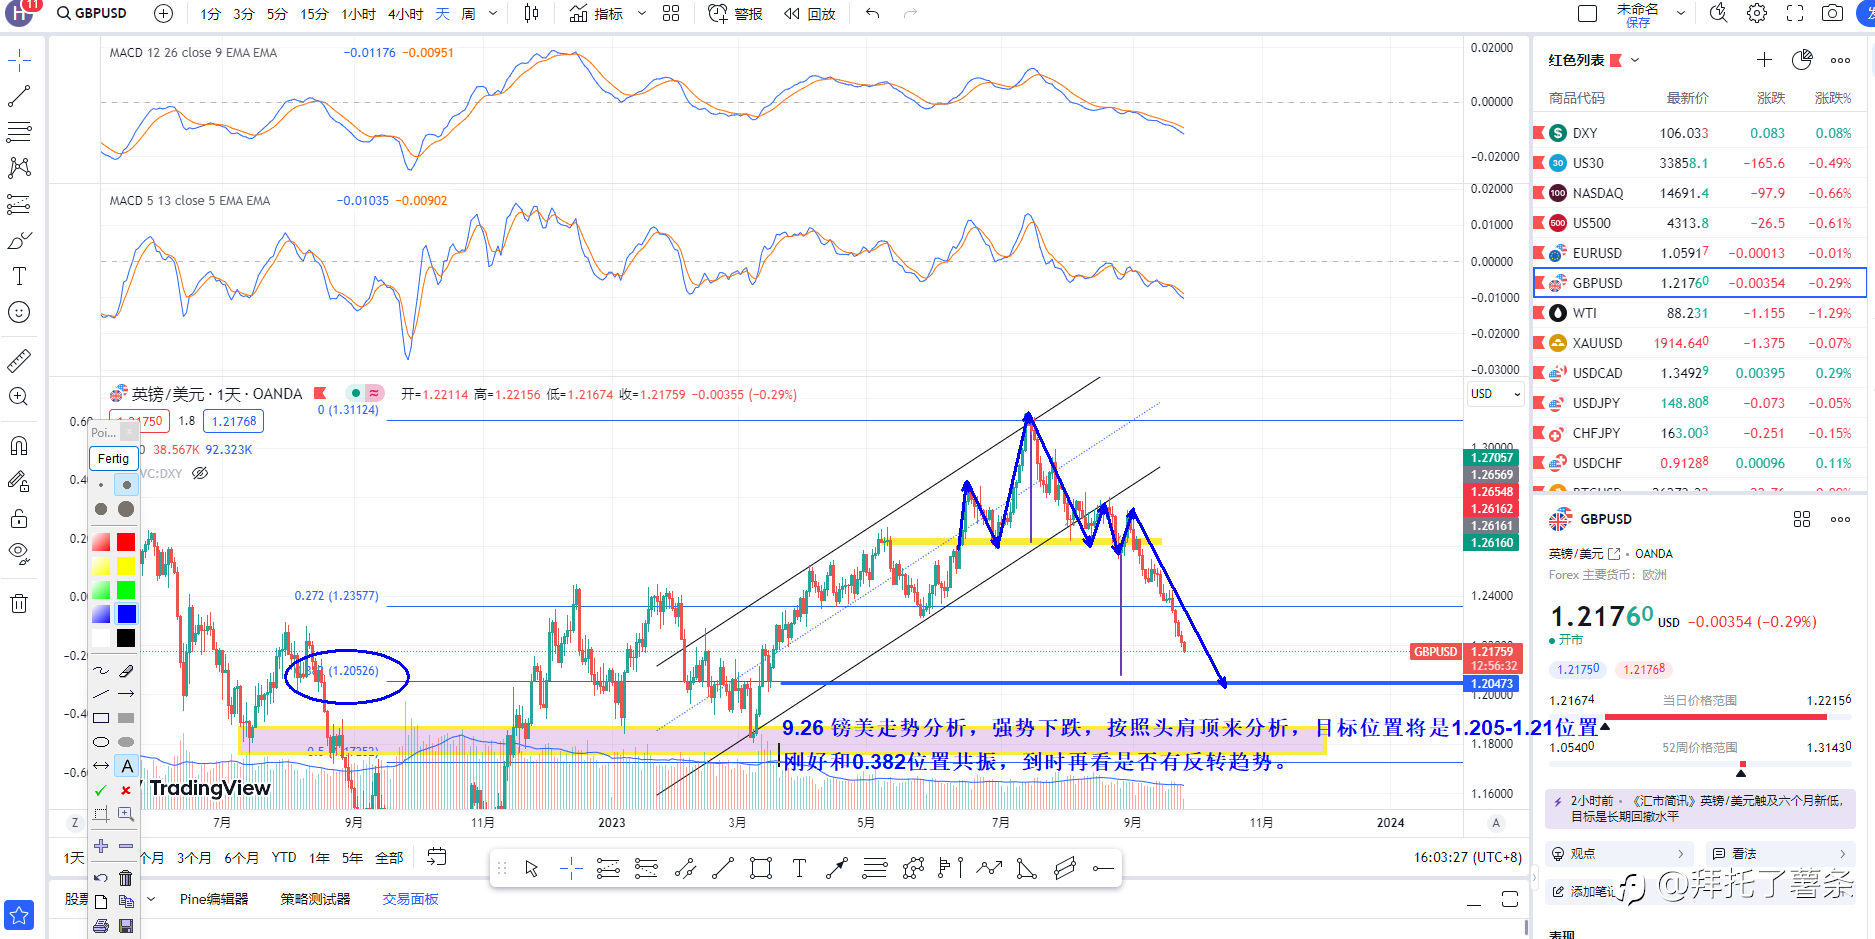
Task: Add a symbol to the red watchlist
Action: coord(1764,60)
